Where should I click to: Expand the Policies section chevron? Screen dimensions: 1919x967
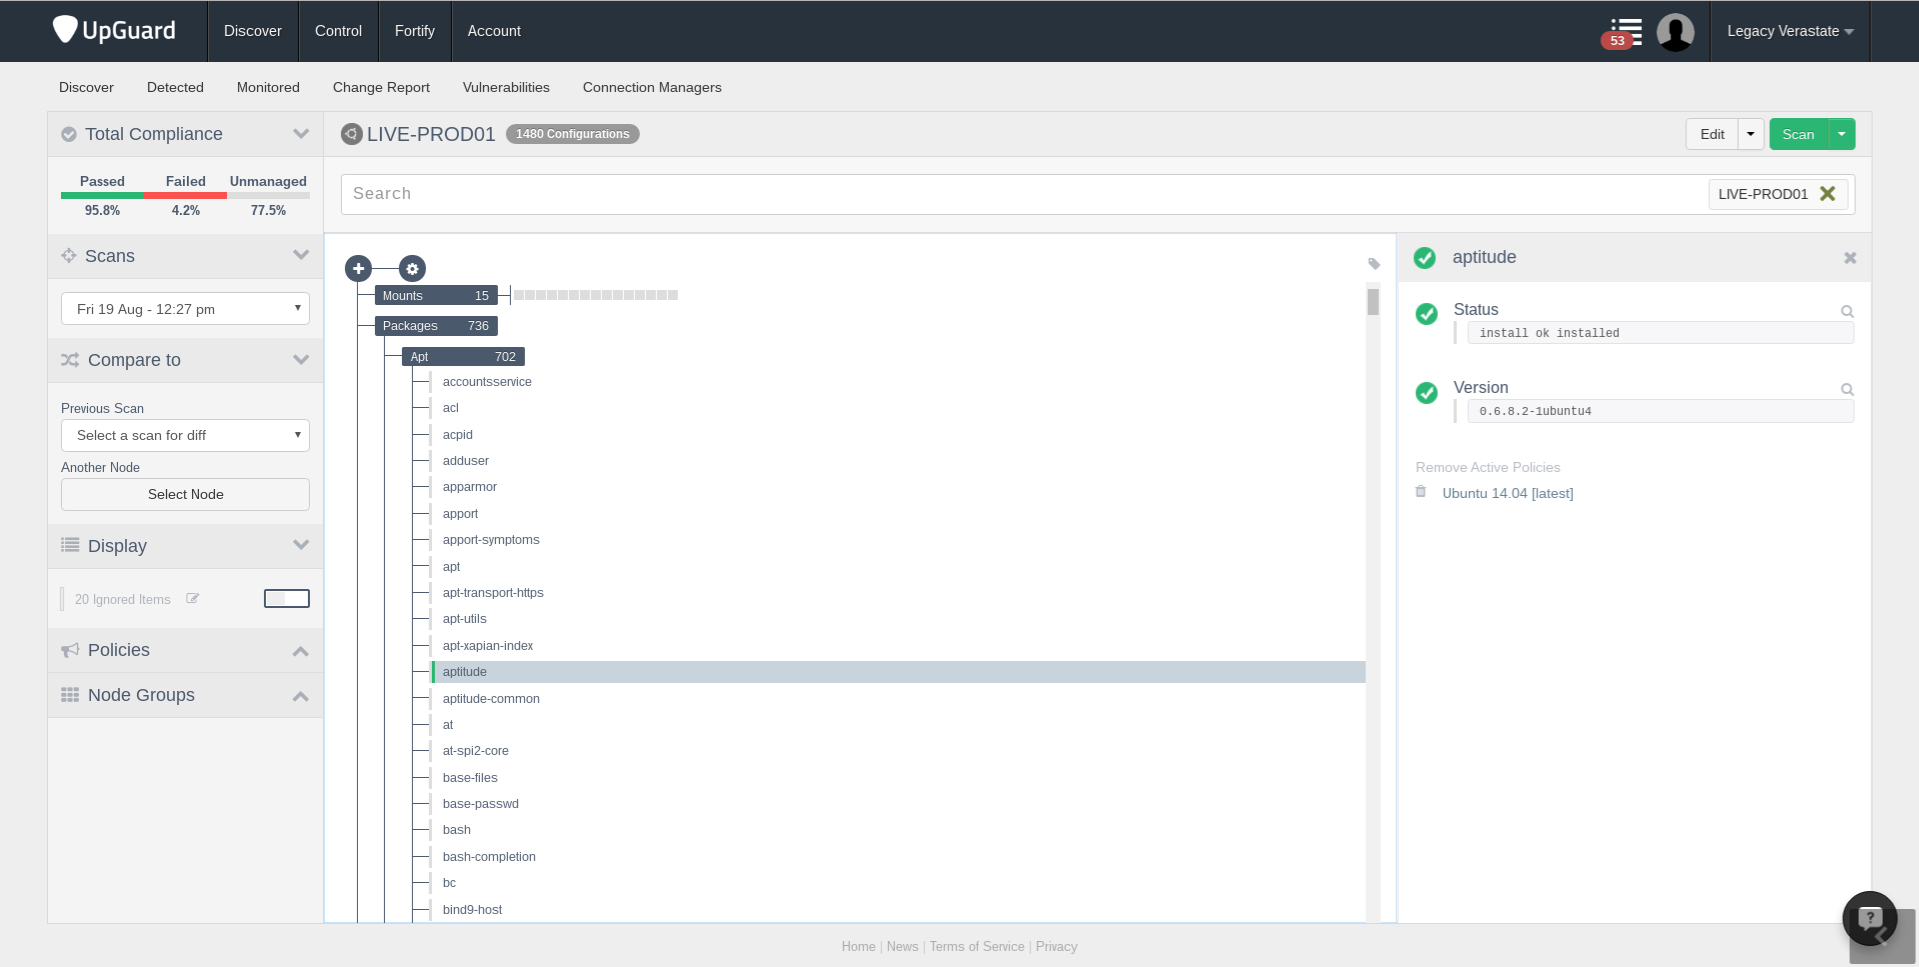(301, 651)
